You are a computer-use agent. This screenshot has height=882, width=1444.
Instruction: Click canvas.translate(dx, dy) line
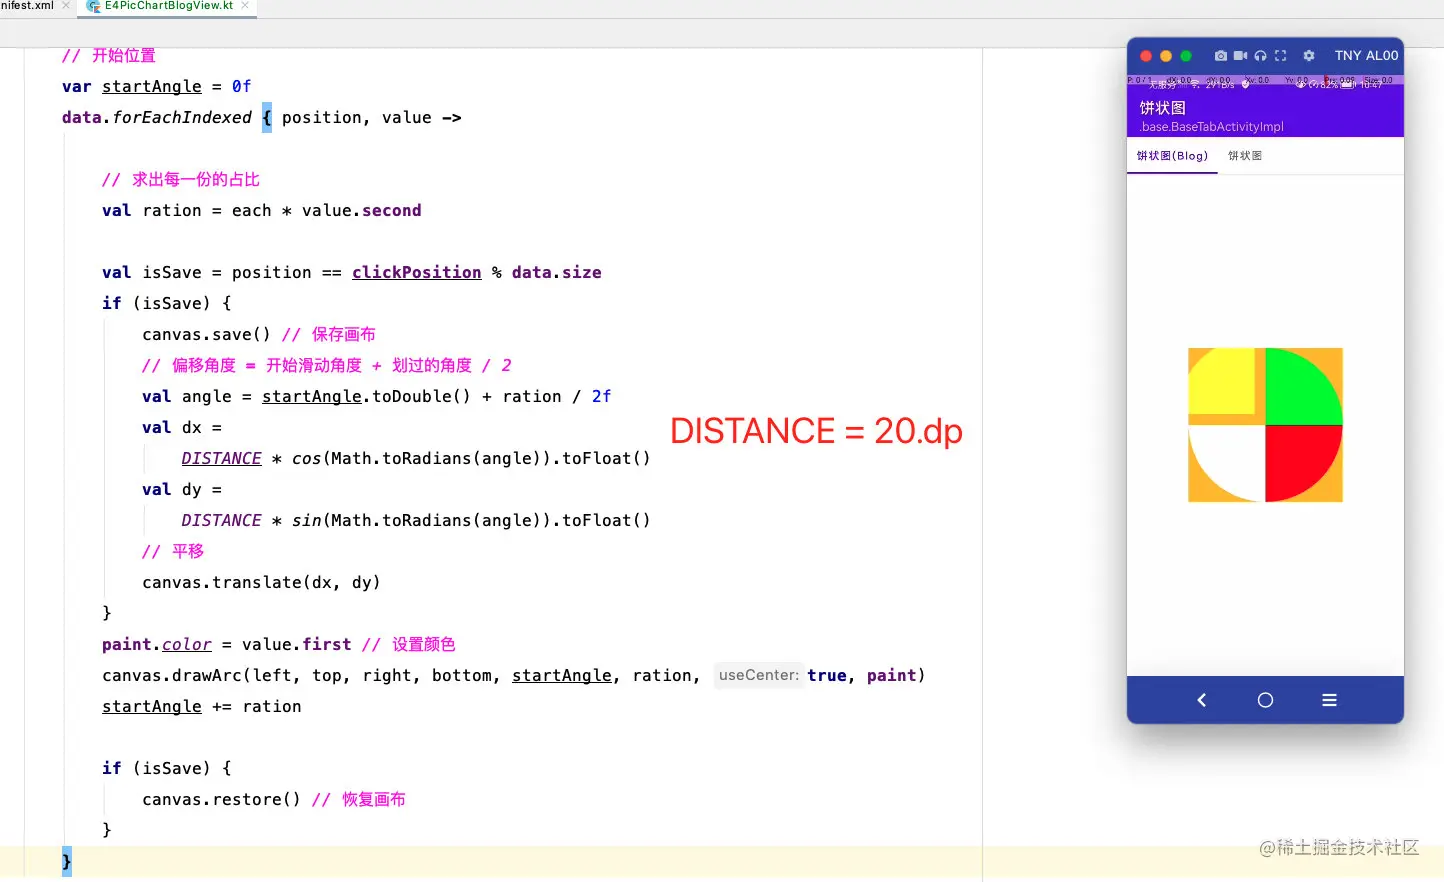tap(261, 582)
